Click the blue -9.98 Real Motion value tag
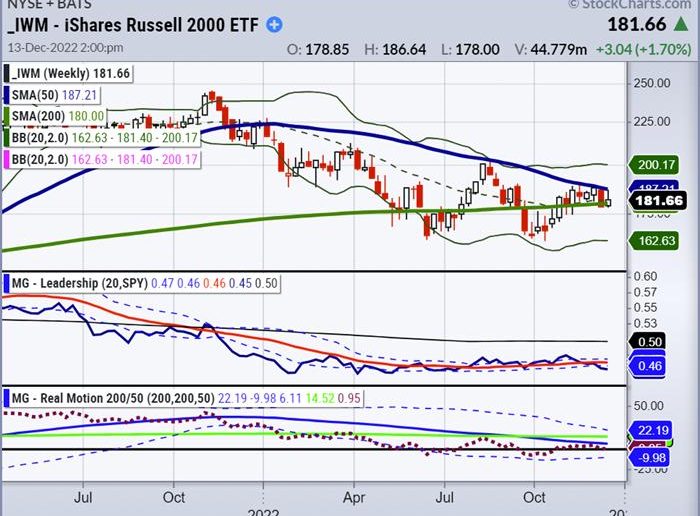The width and height of the screenshot is (700, 516). click(650, 458)
